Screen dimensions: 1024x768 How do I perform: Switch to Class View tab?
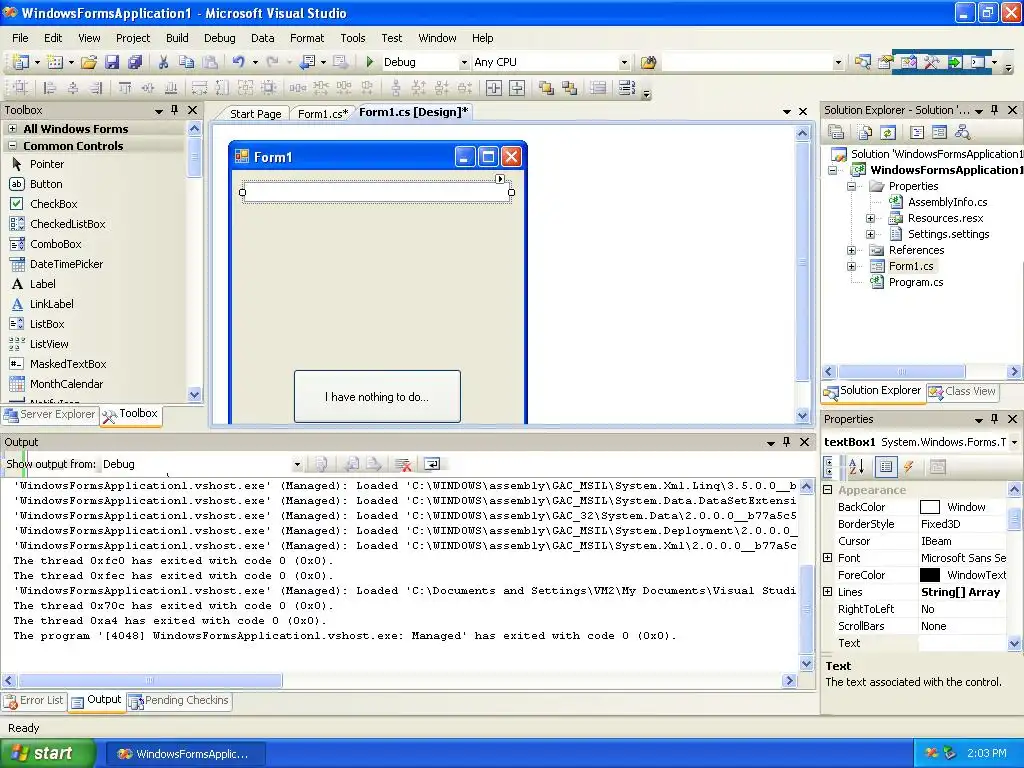[963, 391]
